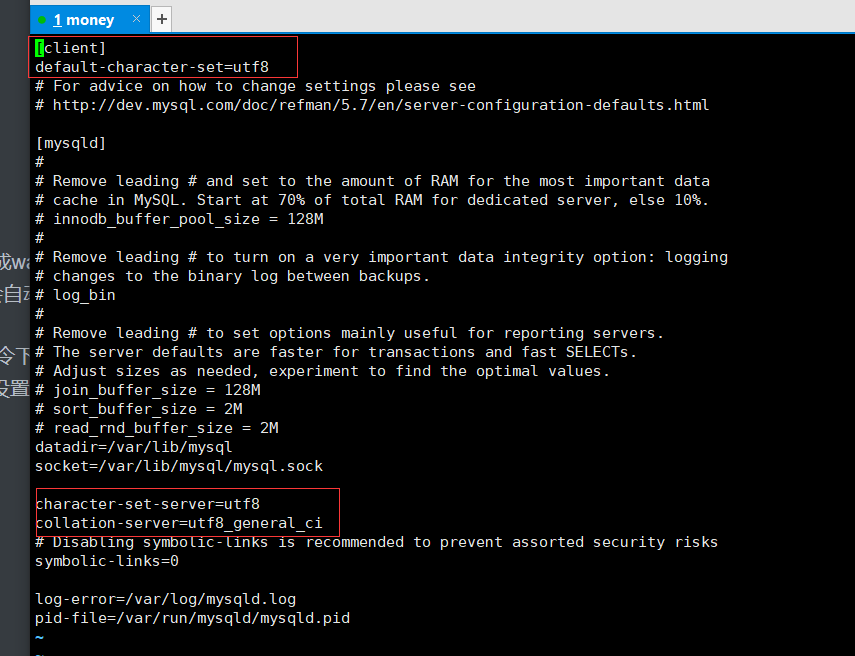Click the collation-server=utf8_general_ci line
This screenshot has width=855, height=656.
[x=179, y=523]
